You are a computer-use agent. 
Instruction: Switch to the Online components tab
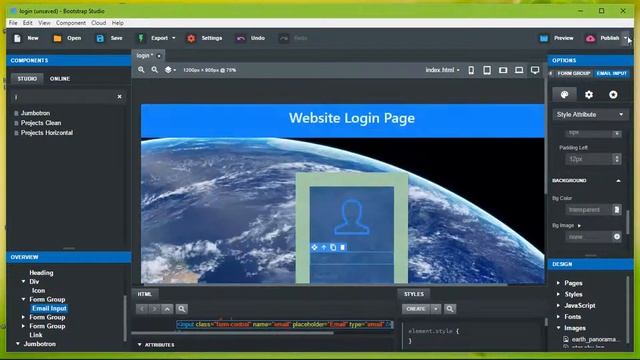pos(60,78)
